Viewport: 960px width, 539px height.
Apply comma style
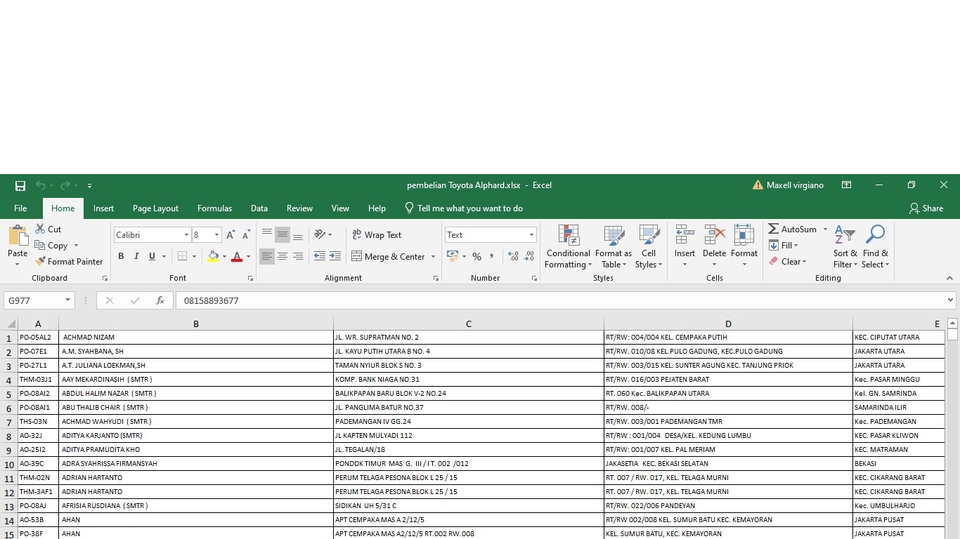[492, 257]
